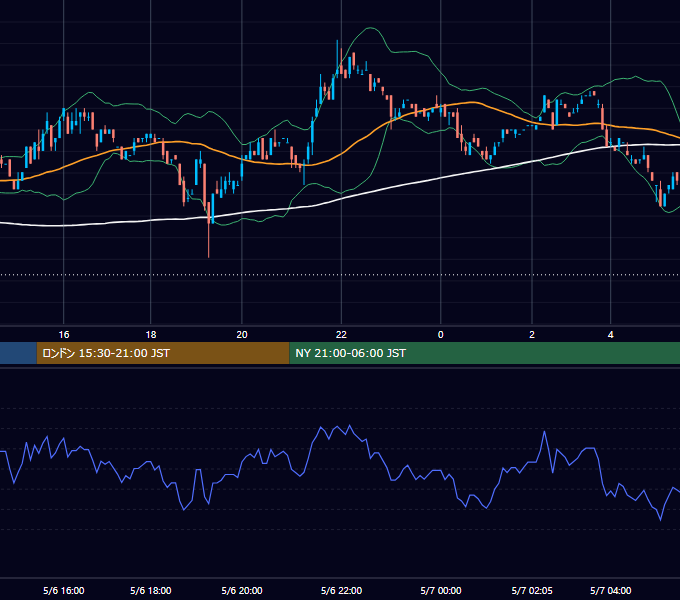Click the 5/6 22:00 date label
The image size is (680, 600).
(341, 590)
